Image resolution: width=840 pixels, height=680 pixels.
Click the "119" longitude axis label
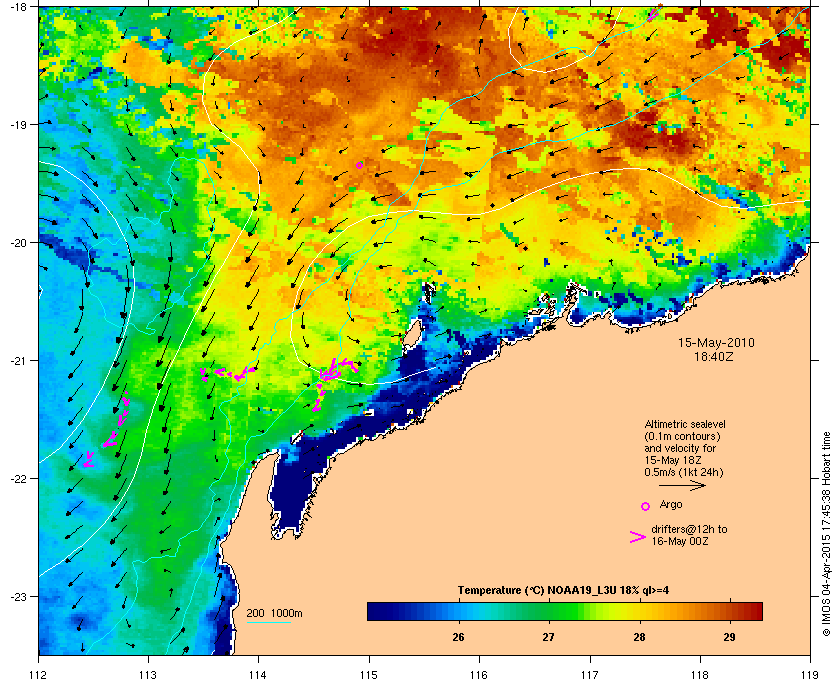809,674
